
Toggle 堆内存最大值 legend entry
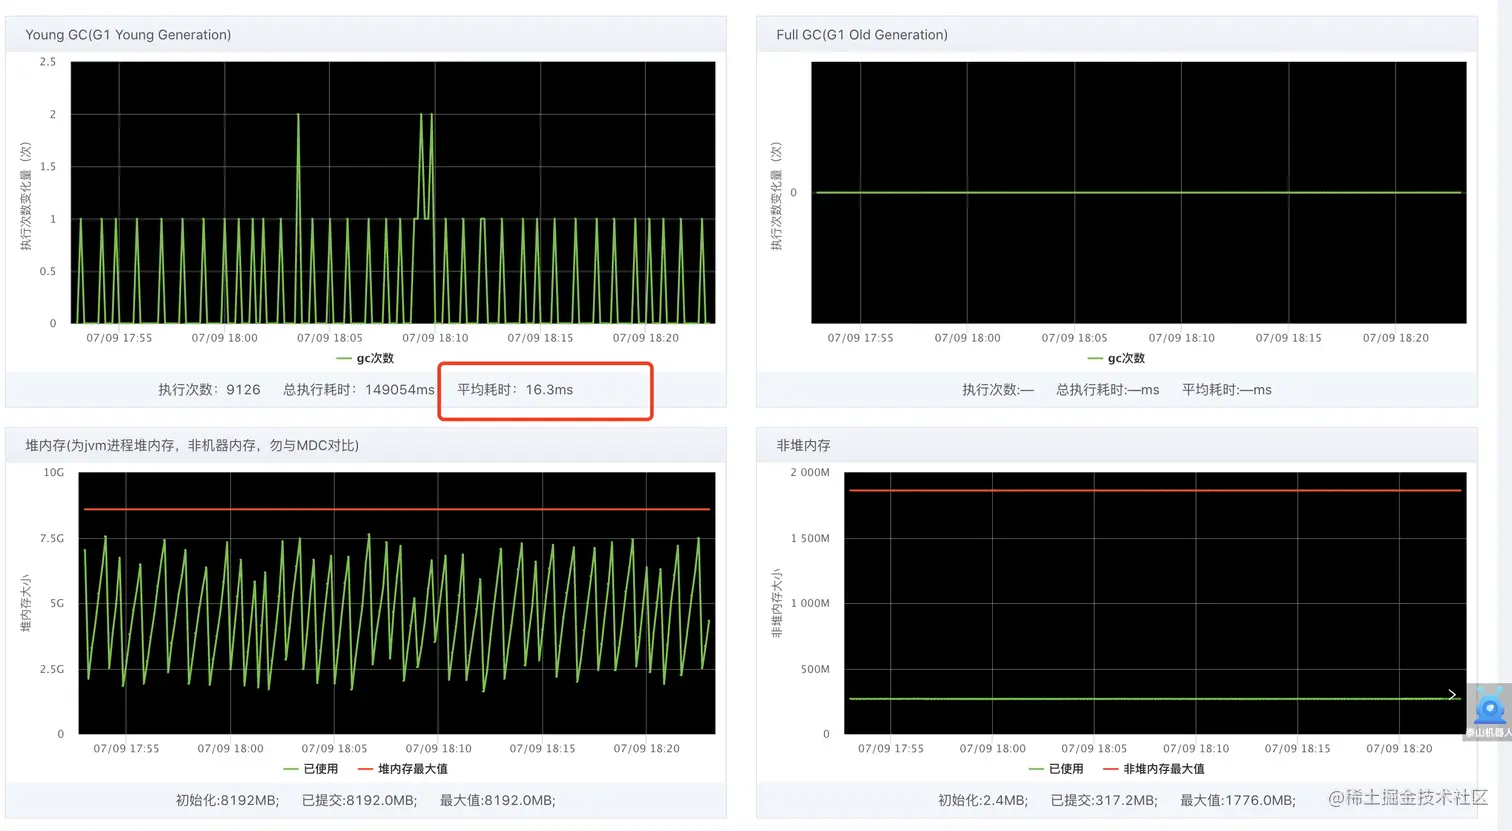click(403, 769)
